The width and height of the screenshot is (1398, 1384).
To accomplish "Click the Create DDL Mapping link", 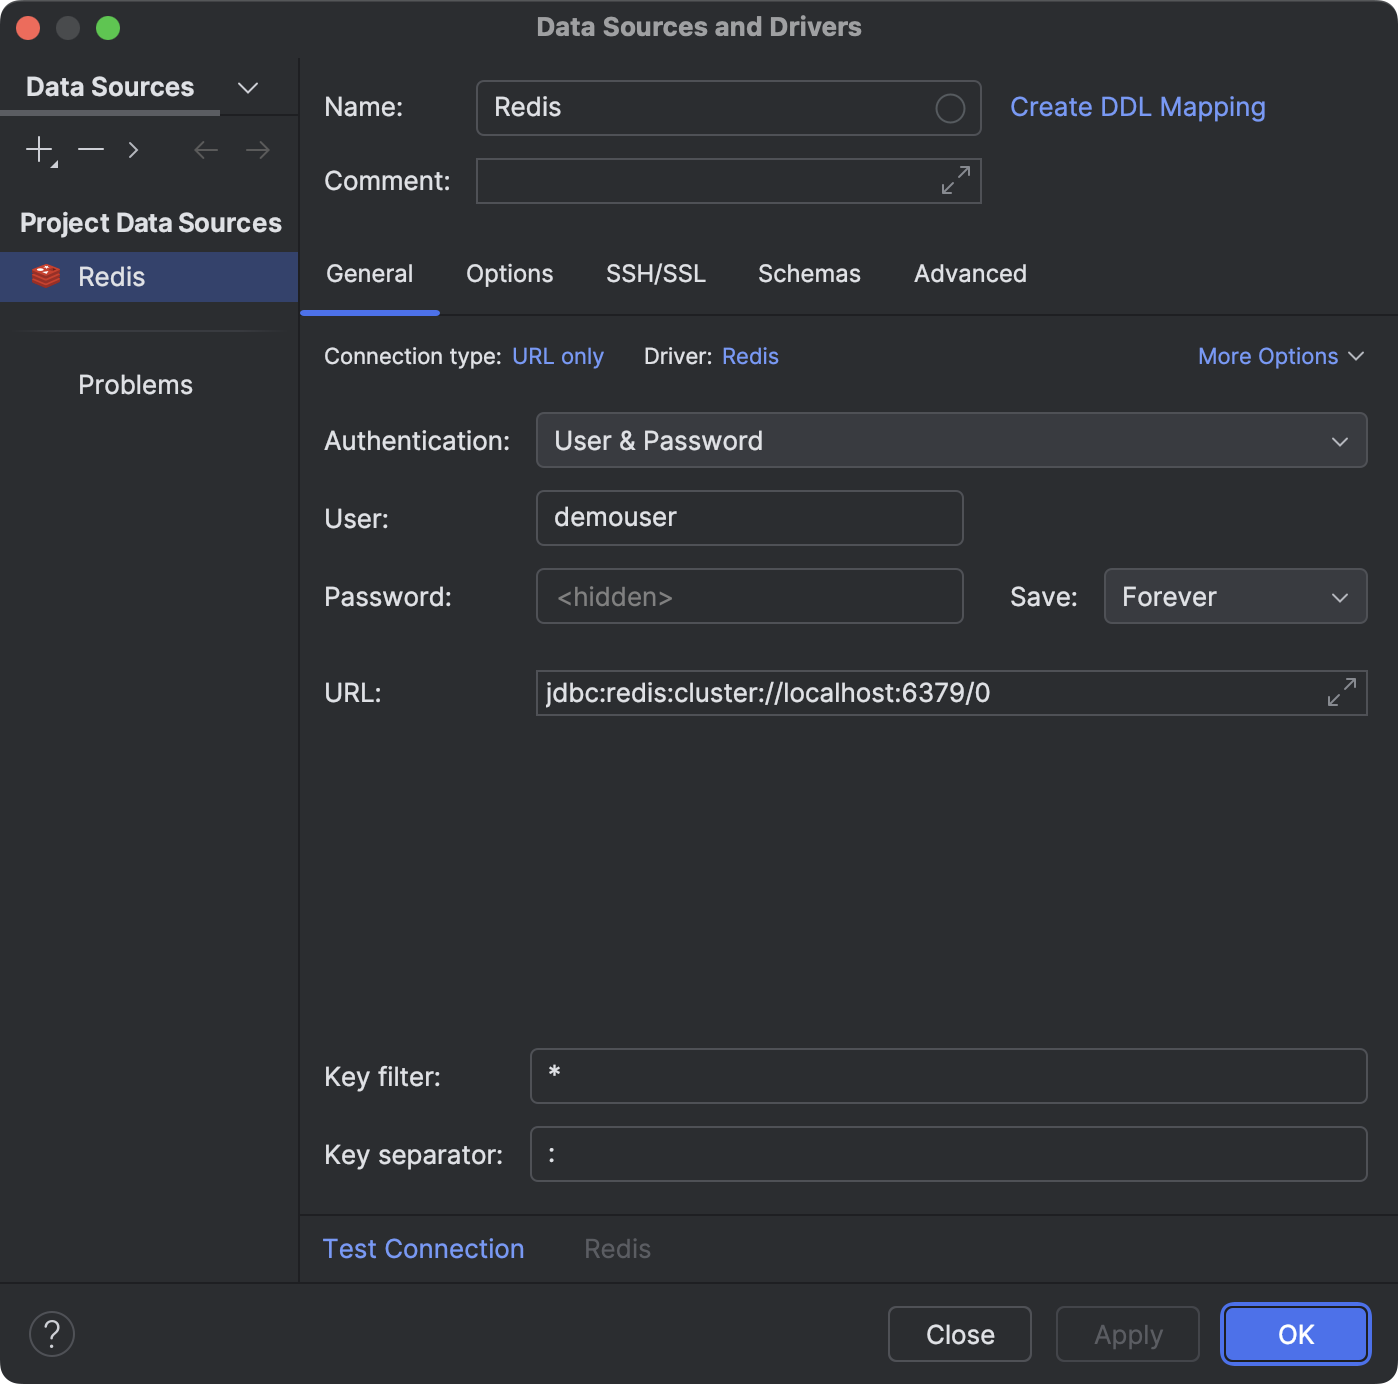I will tap(1137, 107).
